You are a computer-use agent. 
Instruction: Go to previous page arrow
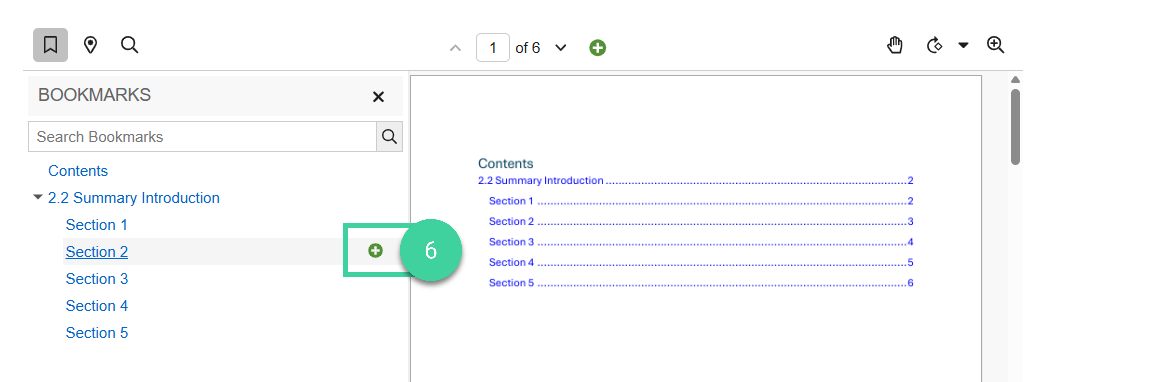click(x=455, y=48)
